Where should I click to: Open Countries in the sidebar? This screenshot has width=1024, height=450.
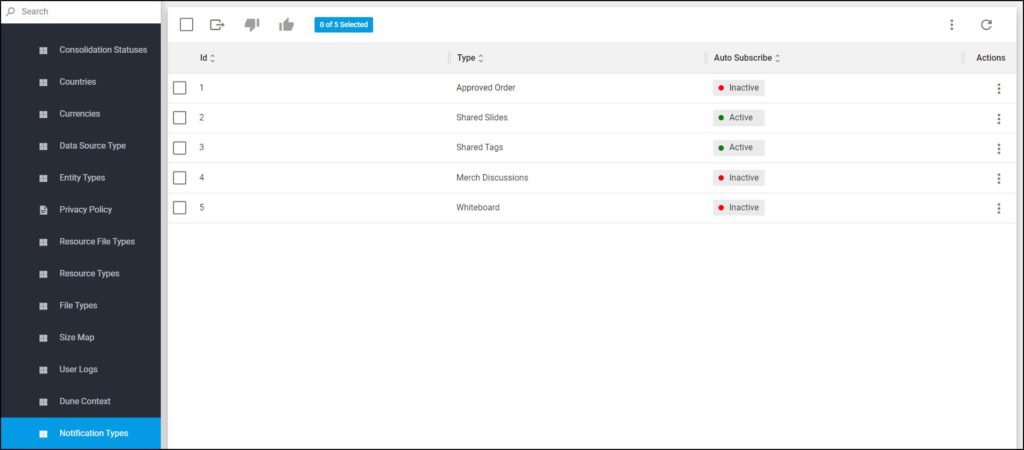point(80,82)
